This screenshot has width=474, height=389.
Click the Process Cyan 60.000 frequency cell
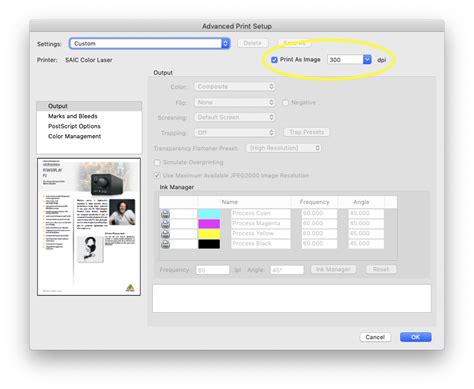(319, 213)
